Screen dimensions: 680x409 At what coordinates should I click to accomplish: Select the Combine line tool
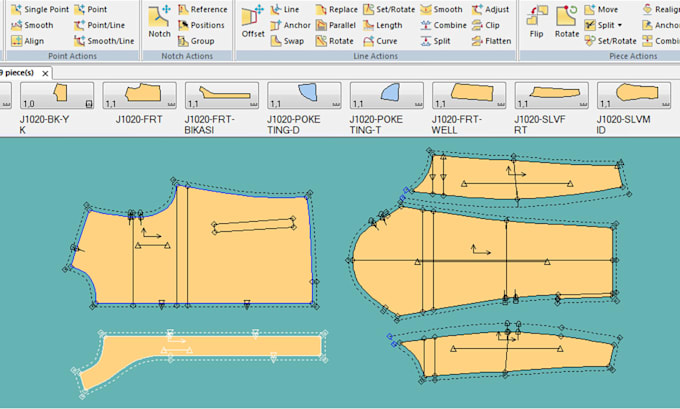point(444,25)
